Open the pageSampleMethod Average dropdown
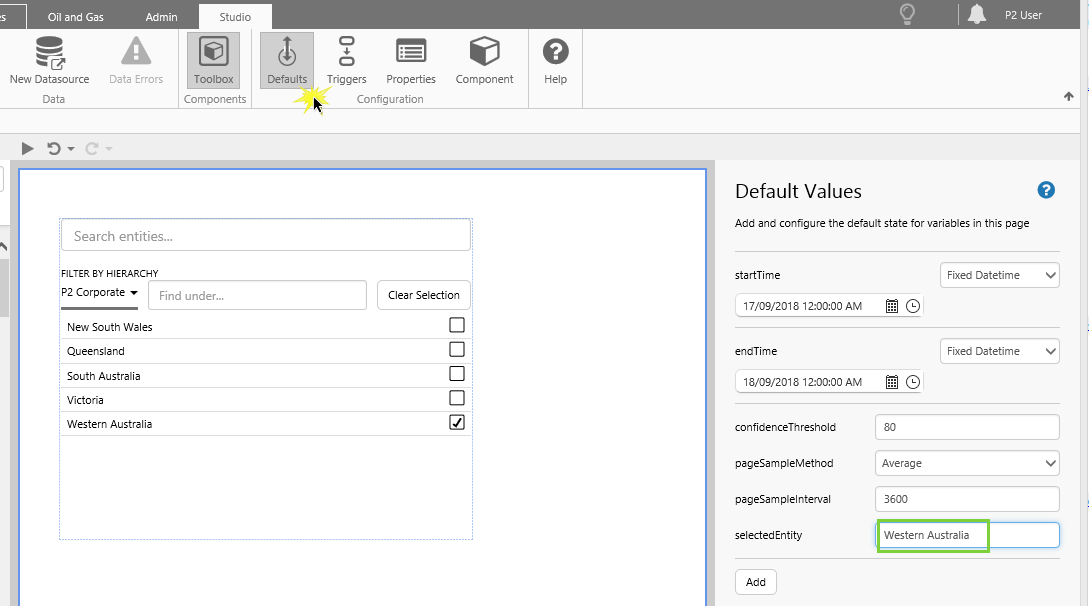The width and height of the screenshot is (1089, 606). (x=966, y=463)
